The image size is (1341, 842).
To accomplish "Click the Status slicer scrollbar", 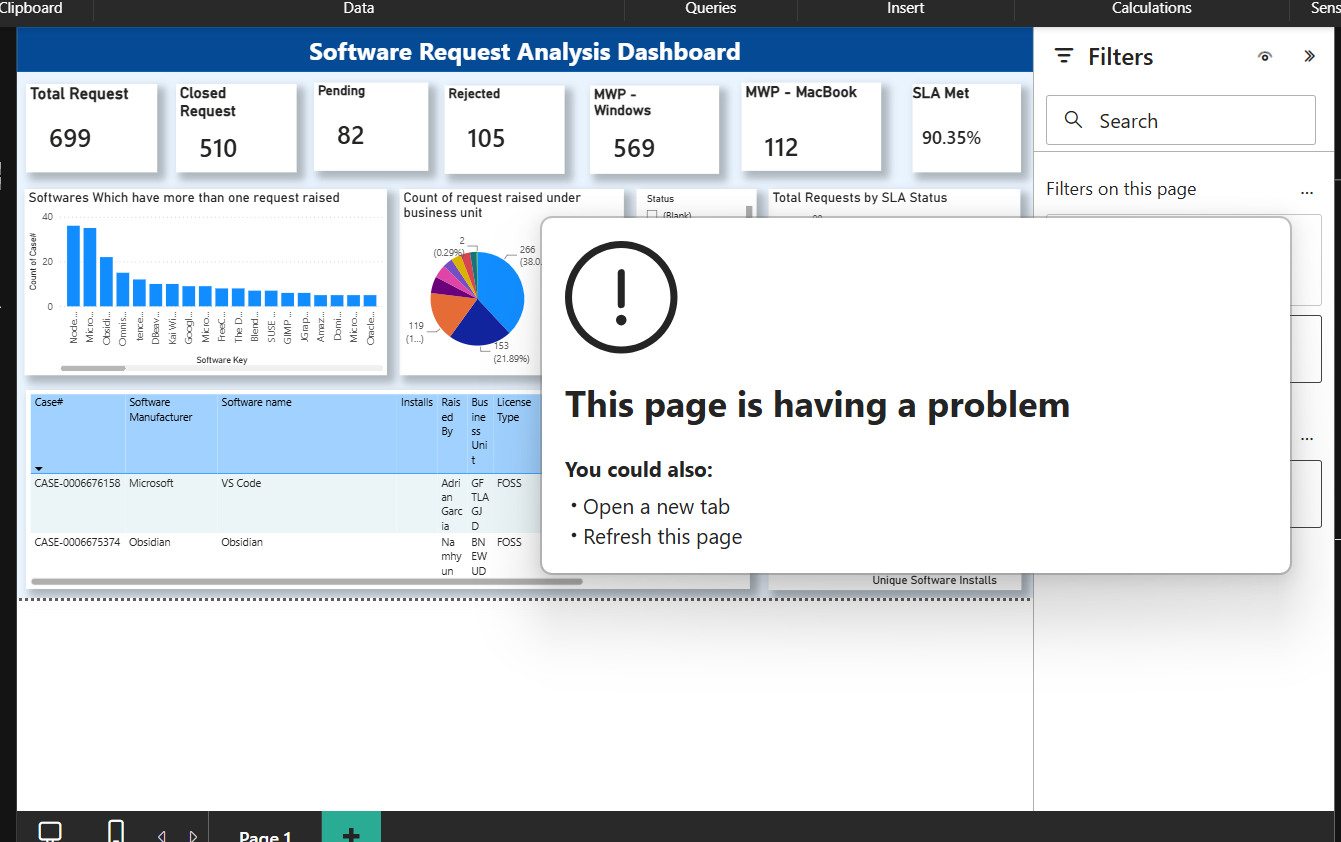I will pyautogui.click(x=749, y=212).
